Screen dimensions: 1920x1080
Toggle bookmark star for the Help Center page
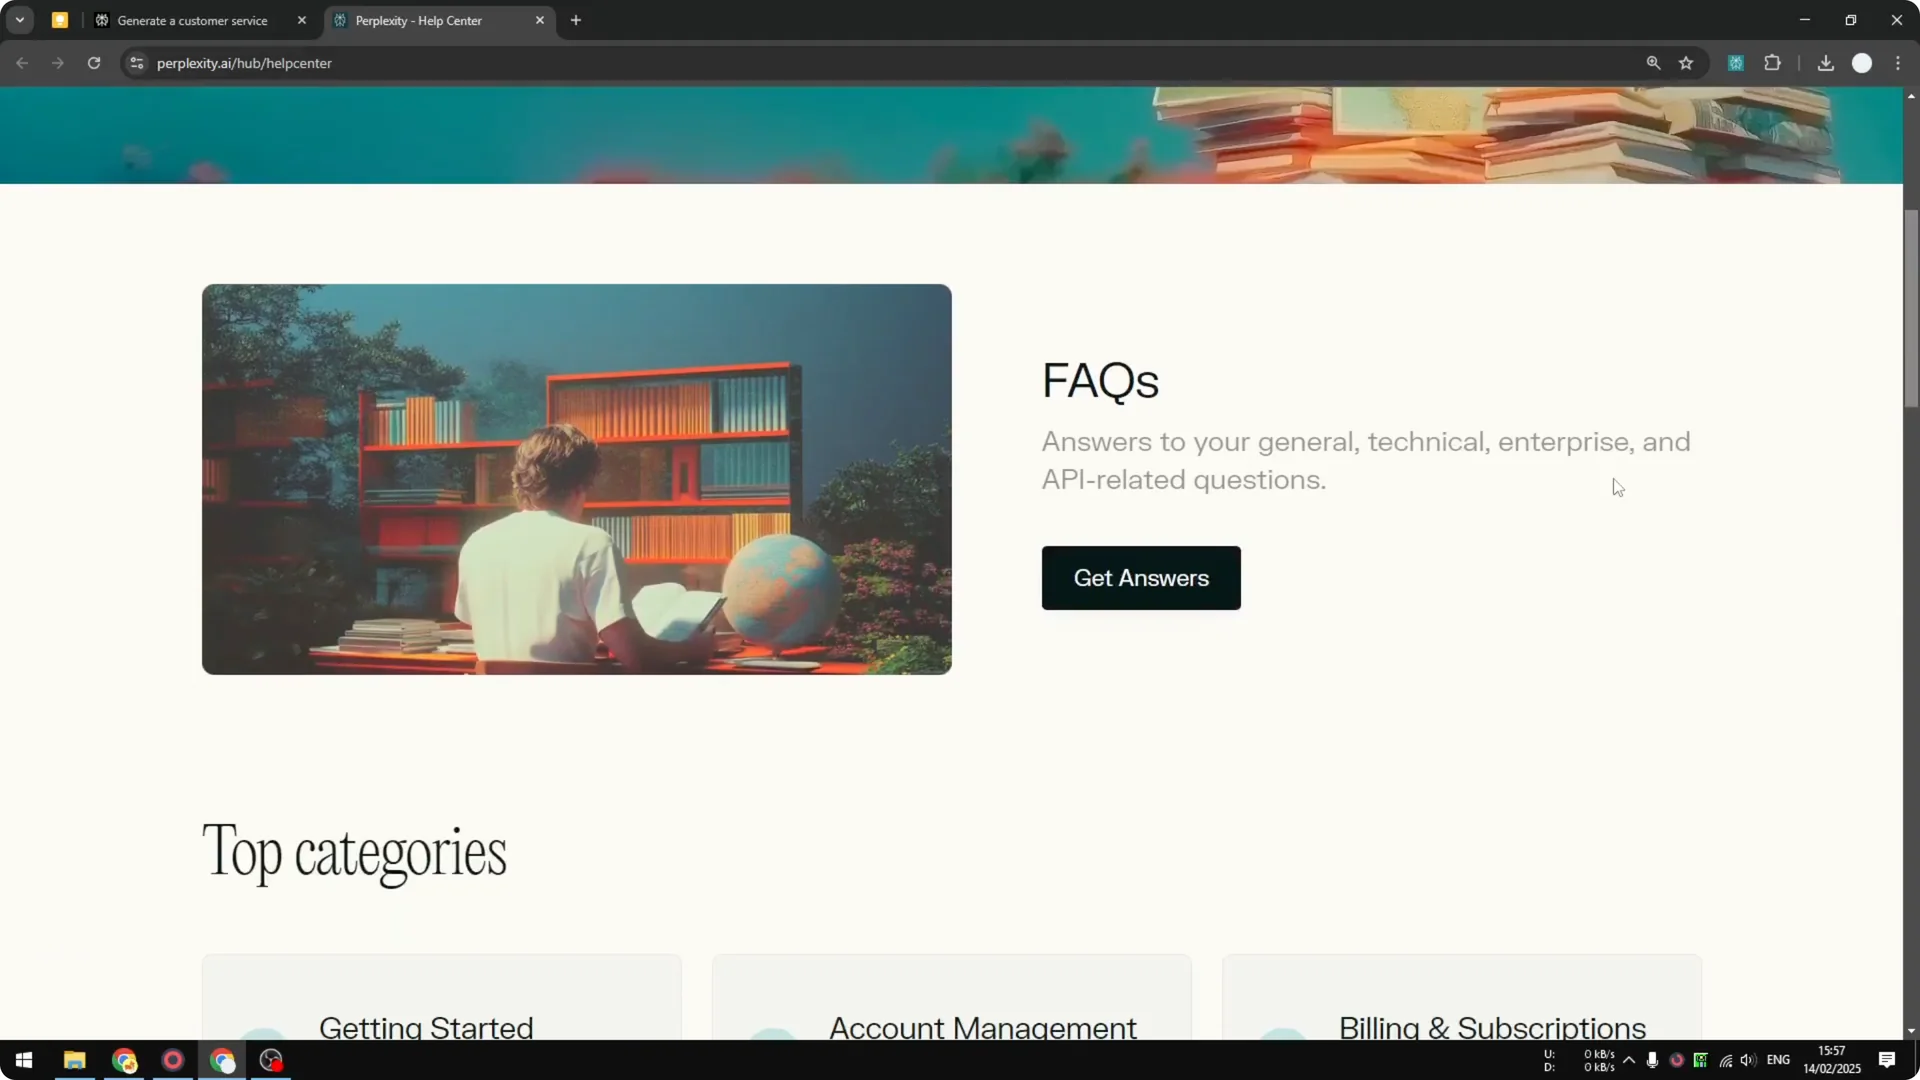[x=1688, y=62]
